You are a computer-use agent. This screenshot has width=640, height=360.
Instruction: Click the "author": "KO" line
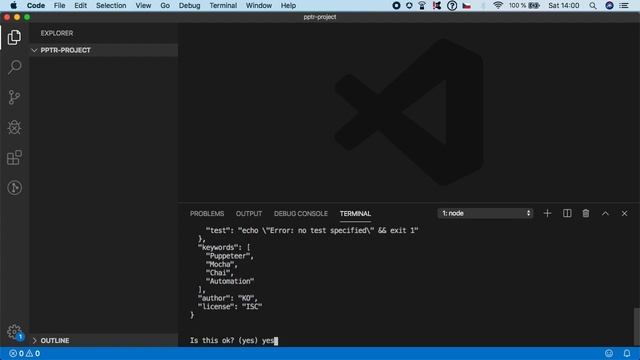[228, 298]
